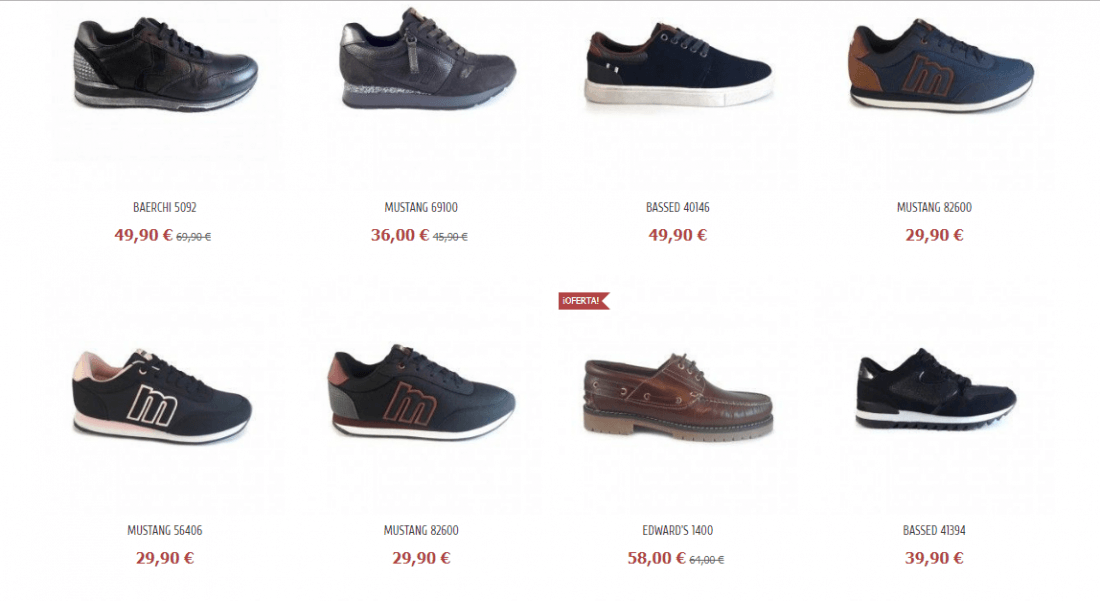View the dark Mustang 82600 sneaker photo
The width and height of the screenshot is (1100, 601).
(421, 392)
